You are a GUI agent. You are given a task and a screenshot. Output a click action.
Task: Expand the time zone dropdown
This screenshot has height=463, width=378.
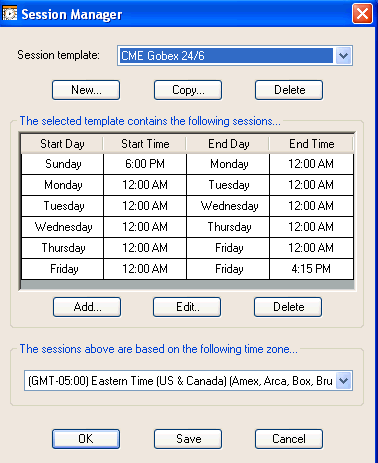pos(343,380)
